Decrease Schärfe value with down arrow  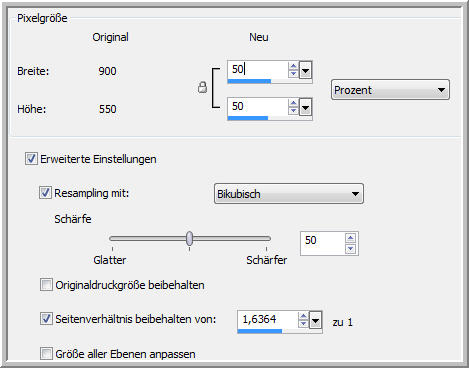(x=350, y=249)
